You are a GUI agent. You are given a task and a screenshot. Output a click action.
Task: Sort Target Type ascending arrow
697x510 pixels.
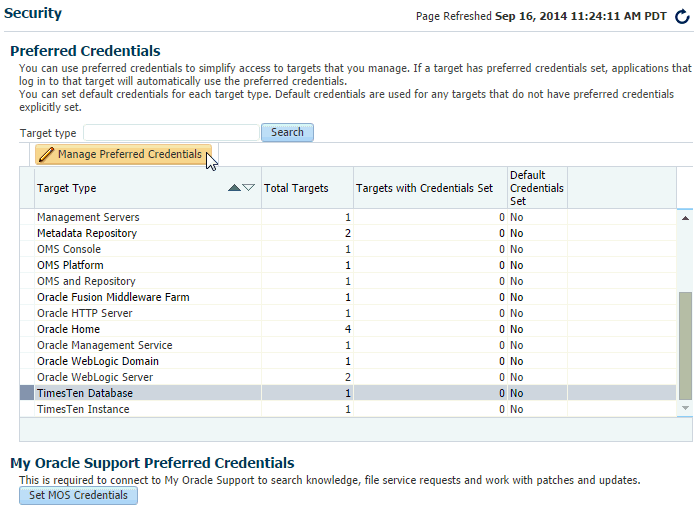coord(234,188)
